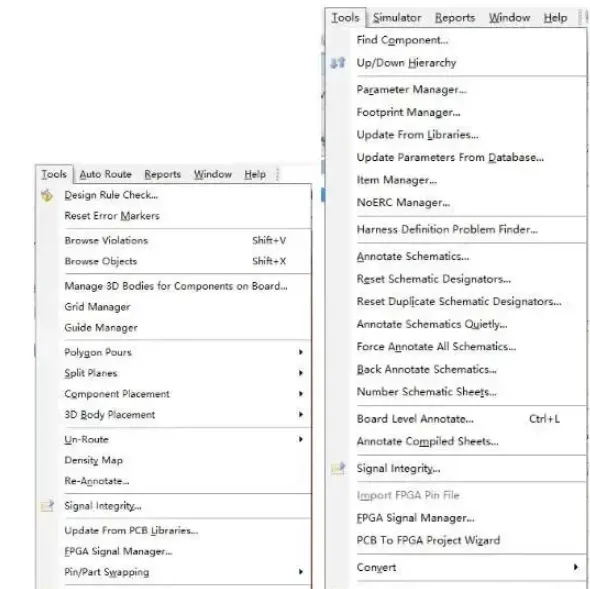This screenshot has height=589, width=590.
Task: Open the Window menu in the PCB menu bar
Action: tap(213, 174)
